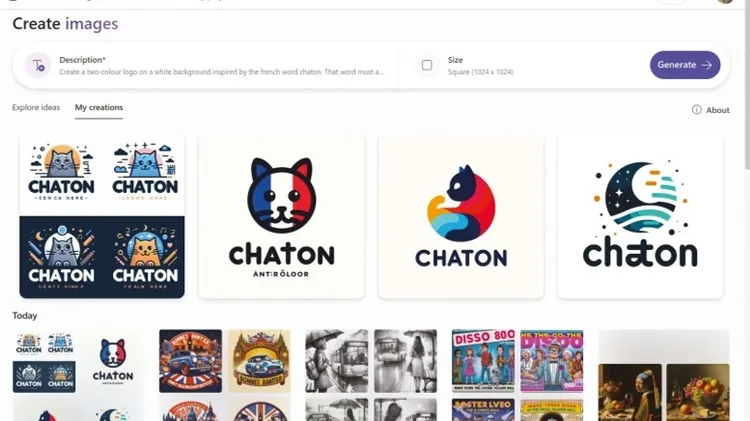This screenshot has width=750, height=421.
Task: Open the French flag cat logo
Action: coord(281,217)
